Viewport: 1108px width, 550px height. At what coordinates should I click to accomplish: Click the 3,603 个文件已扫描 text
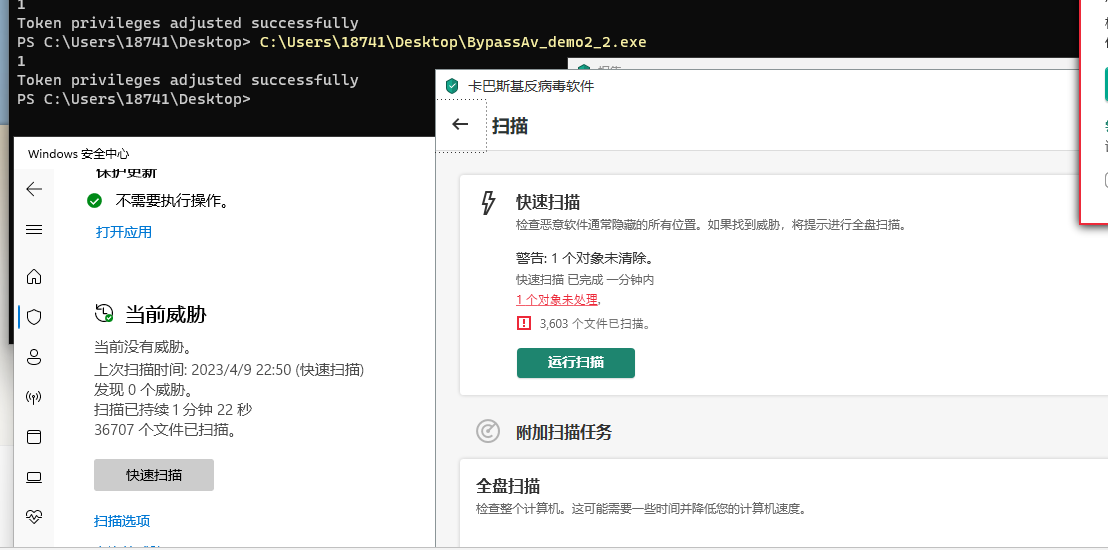pos(595,324)
